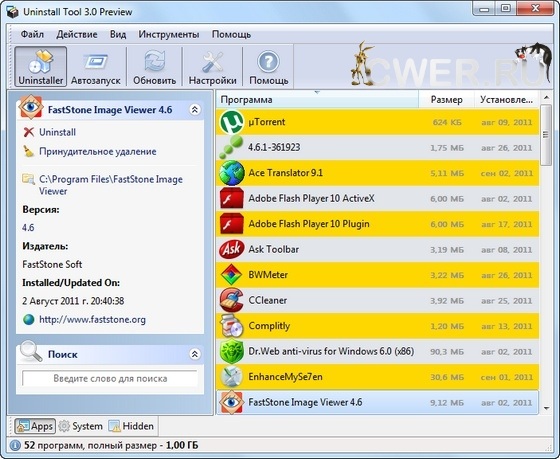Click the Complitly entry name

pyautogui.click(x=269, y=326)
